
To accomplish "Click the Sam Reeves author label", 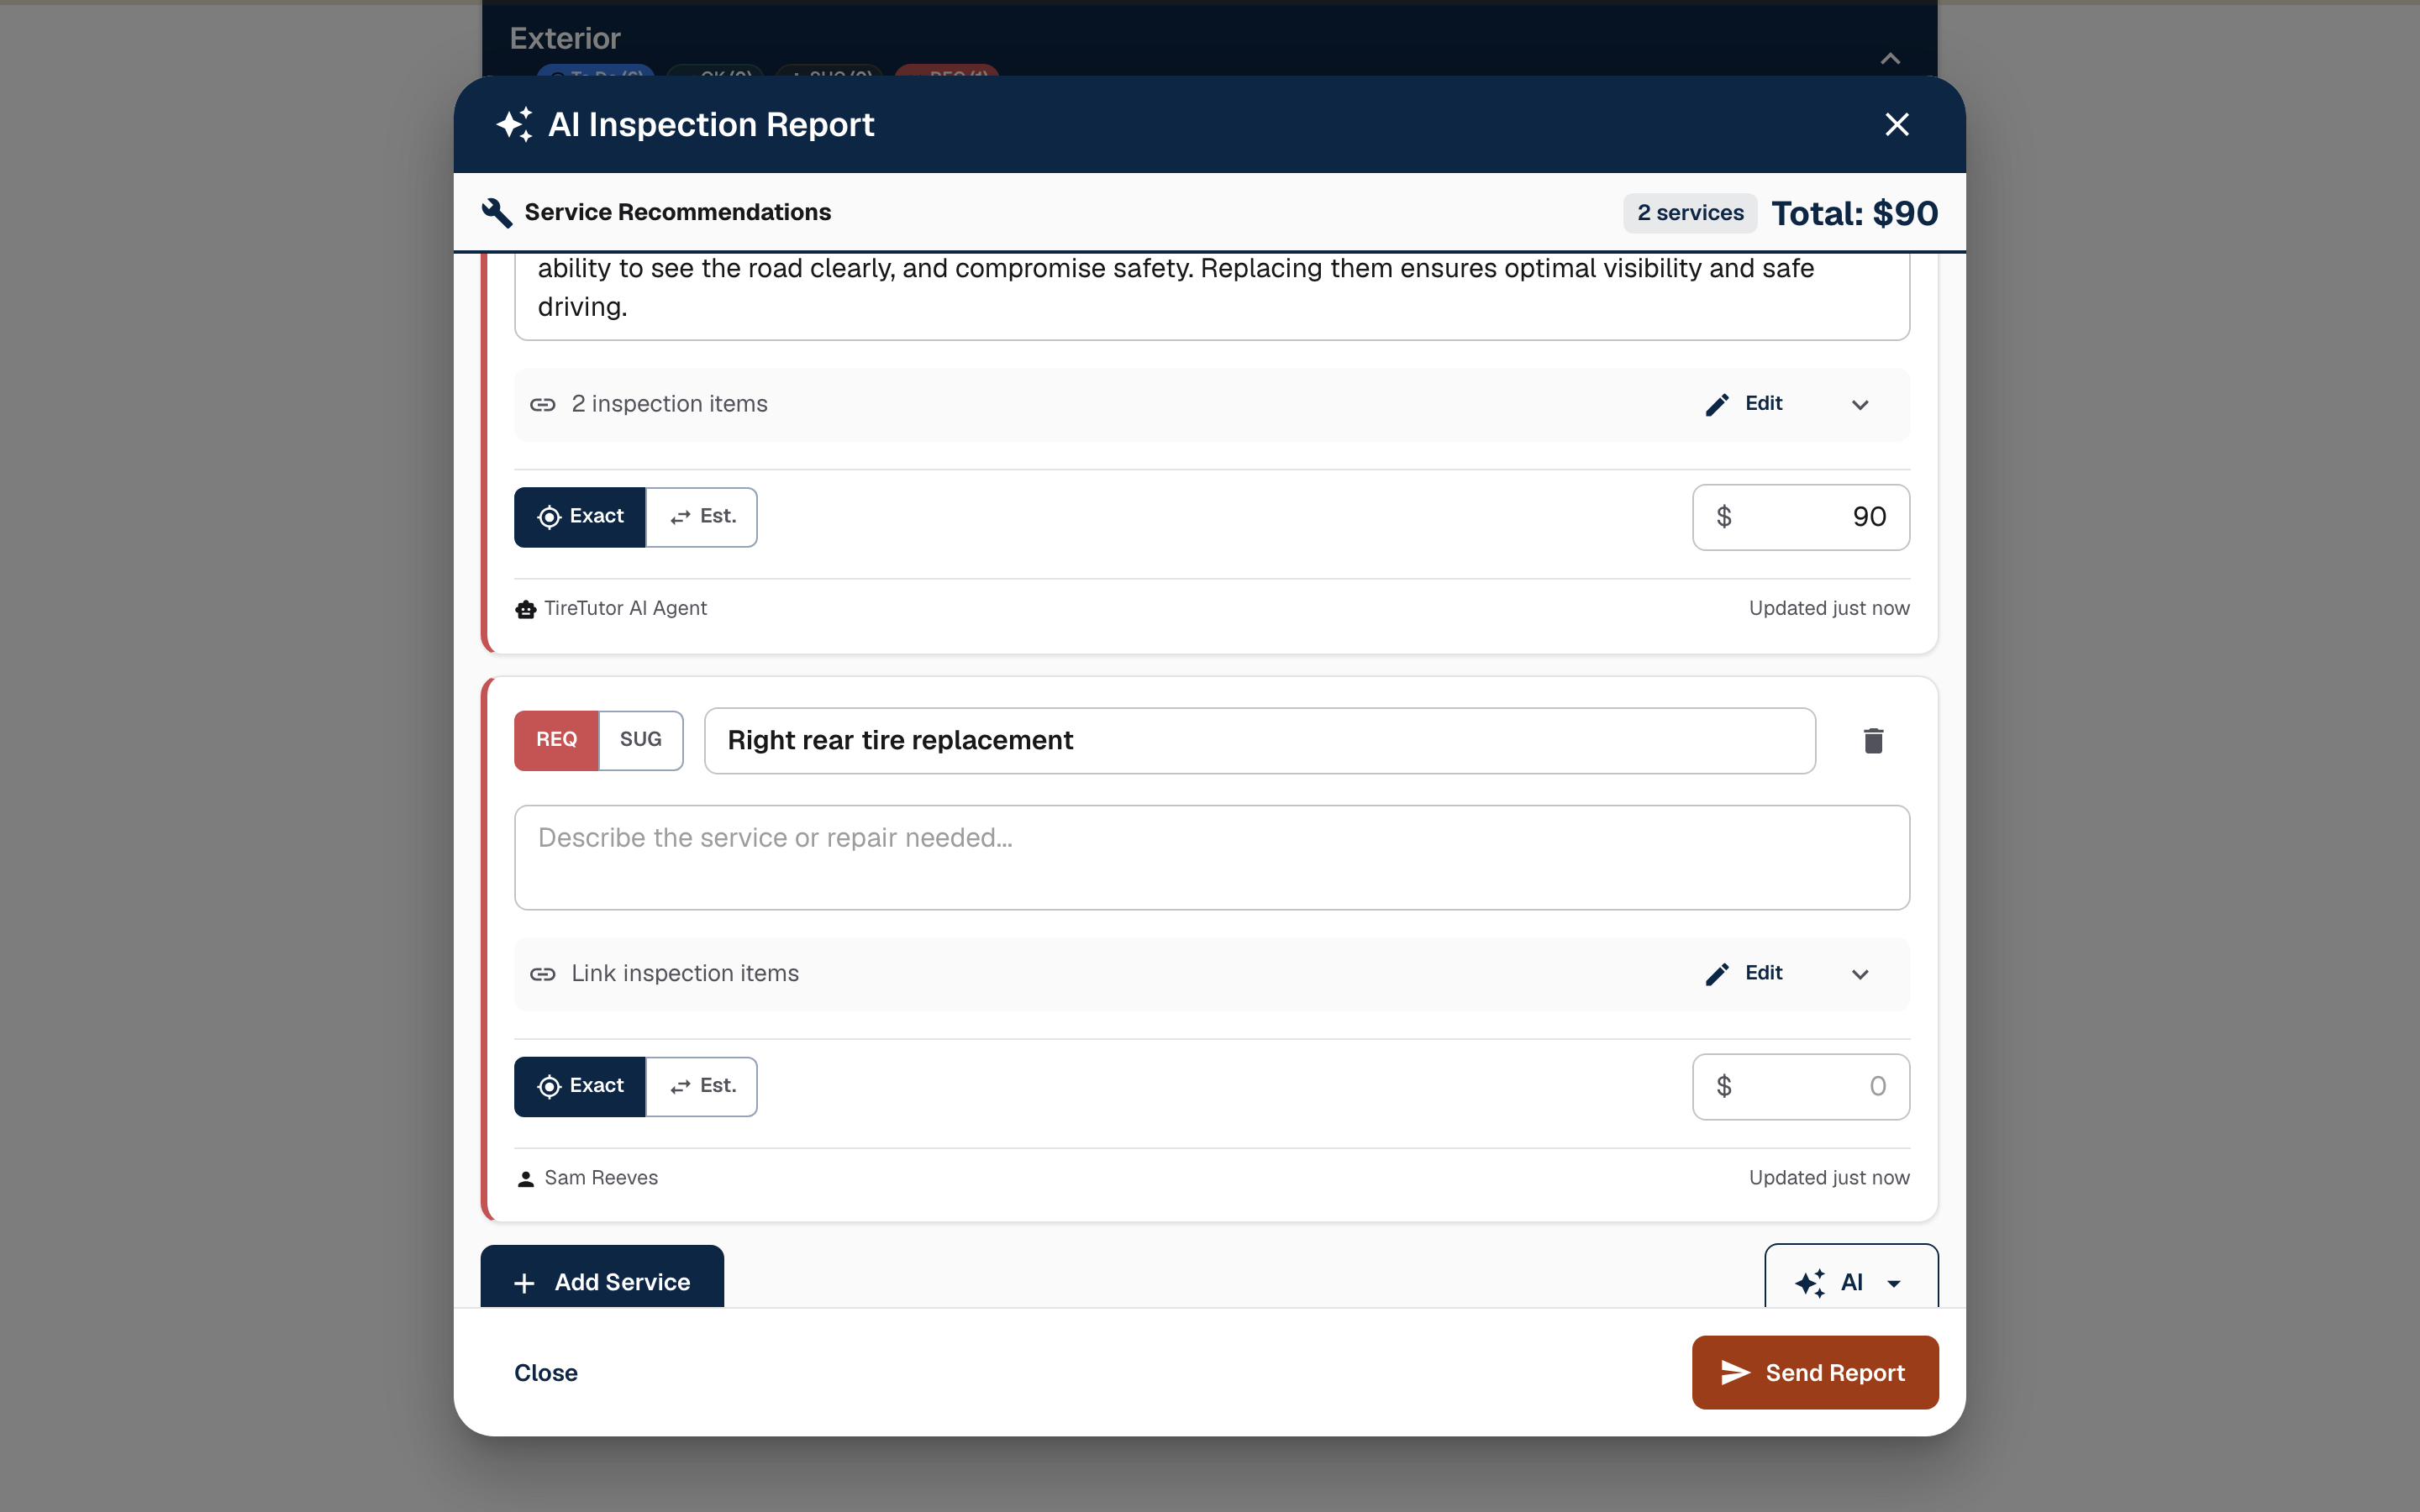I will click(601, 1178).
